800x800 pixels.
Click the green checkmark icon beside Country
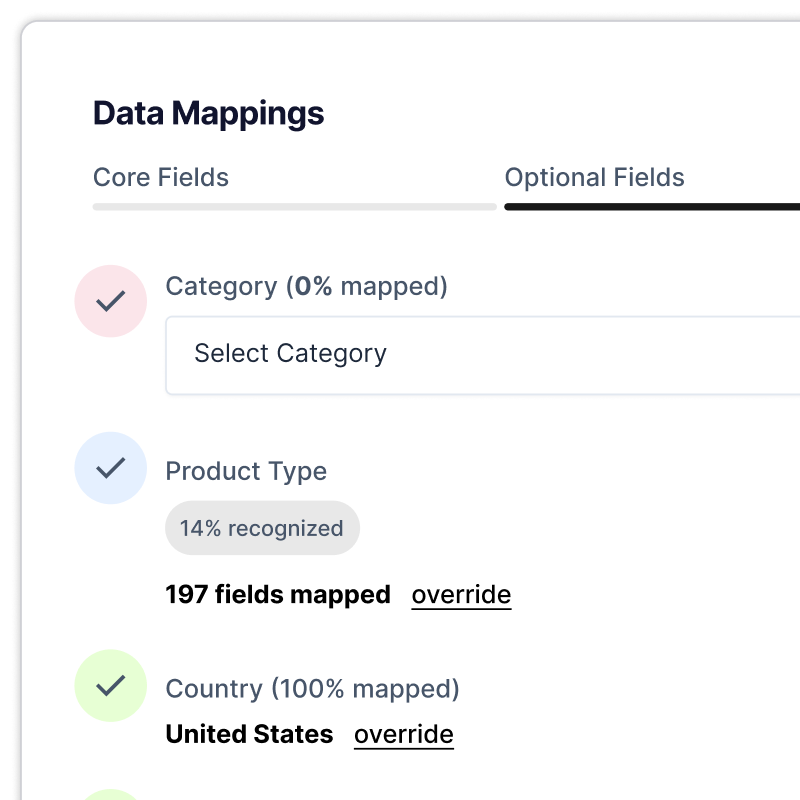pyautogui.click(x=111, y=685)
